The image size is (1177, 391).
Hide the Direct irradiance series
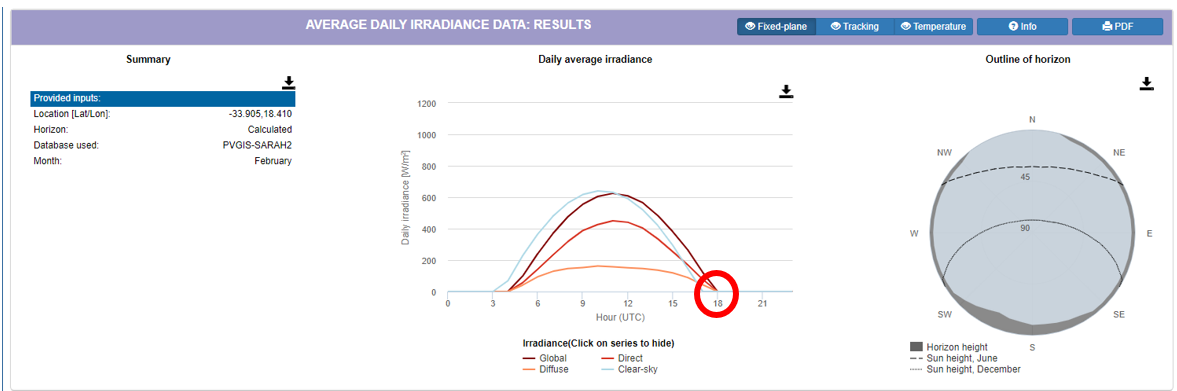[623, 358]
